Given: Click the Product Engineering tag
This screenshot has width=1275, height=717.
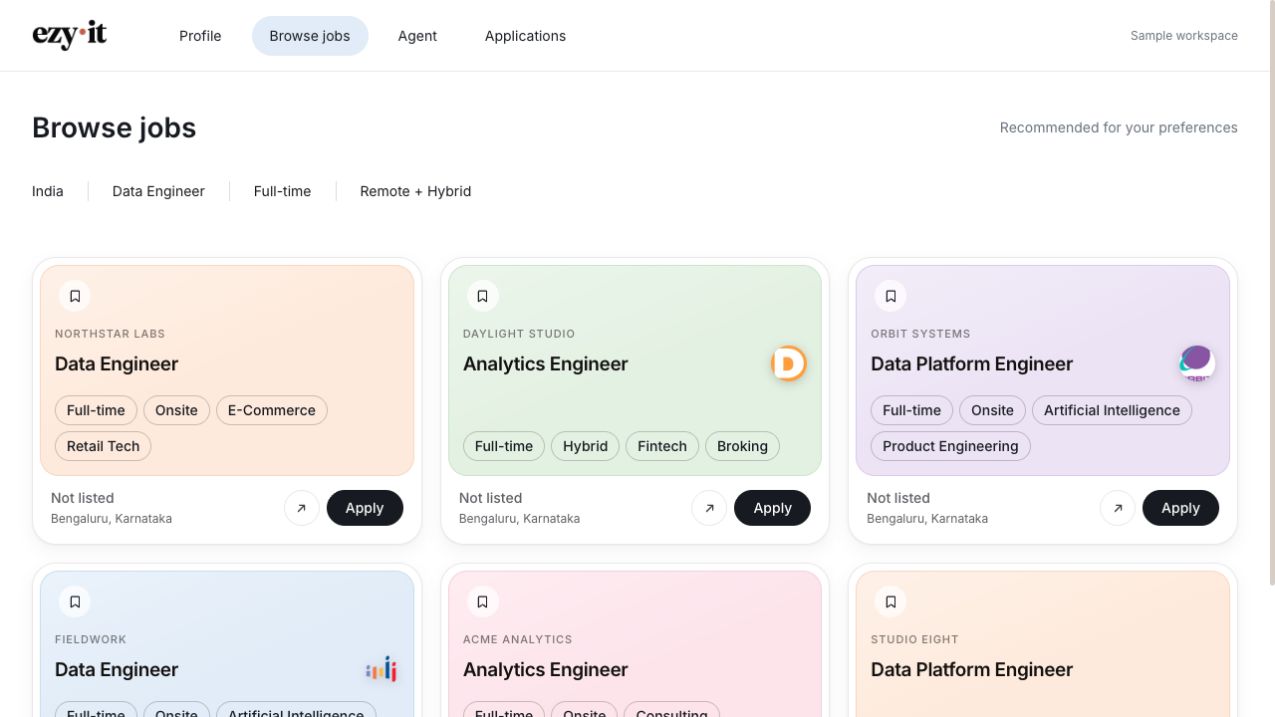Looking at the screenshot, I should 951,446.
